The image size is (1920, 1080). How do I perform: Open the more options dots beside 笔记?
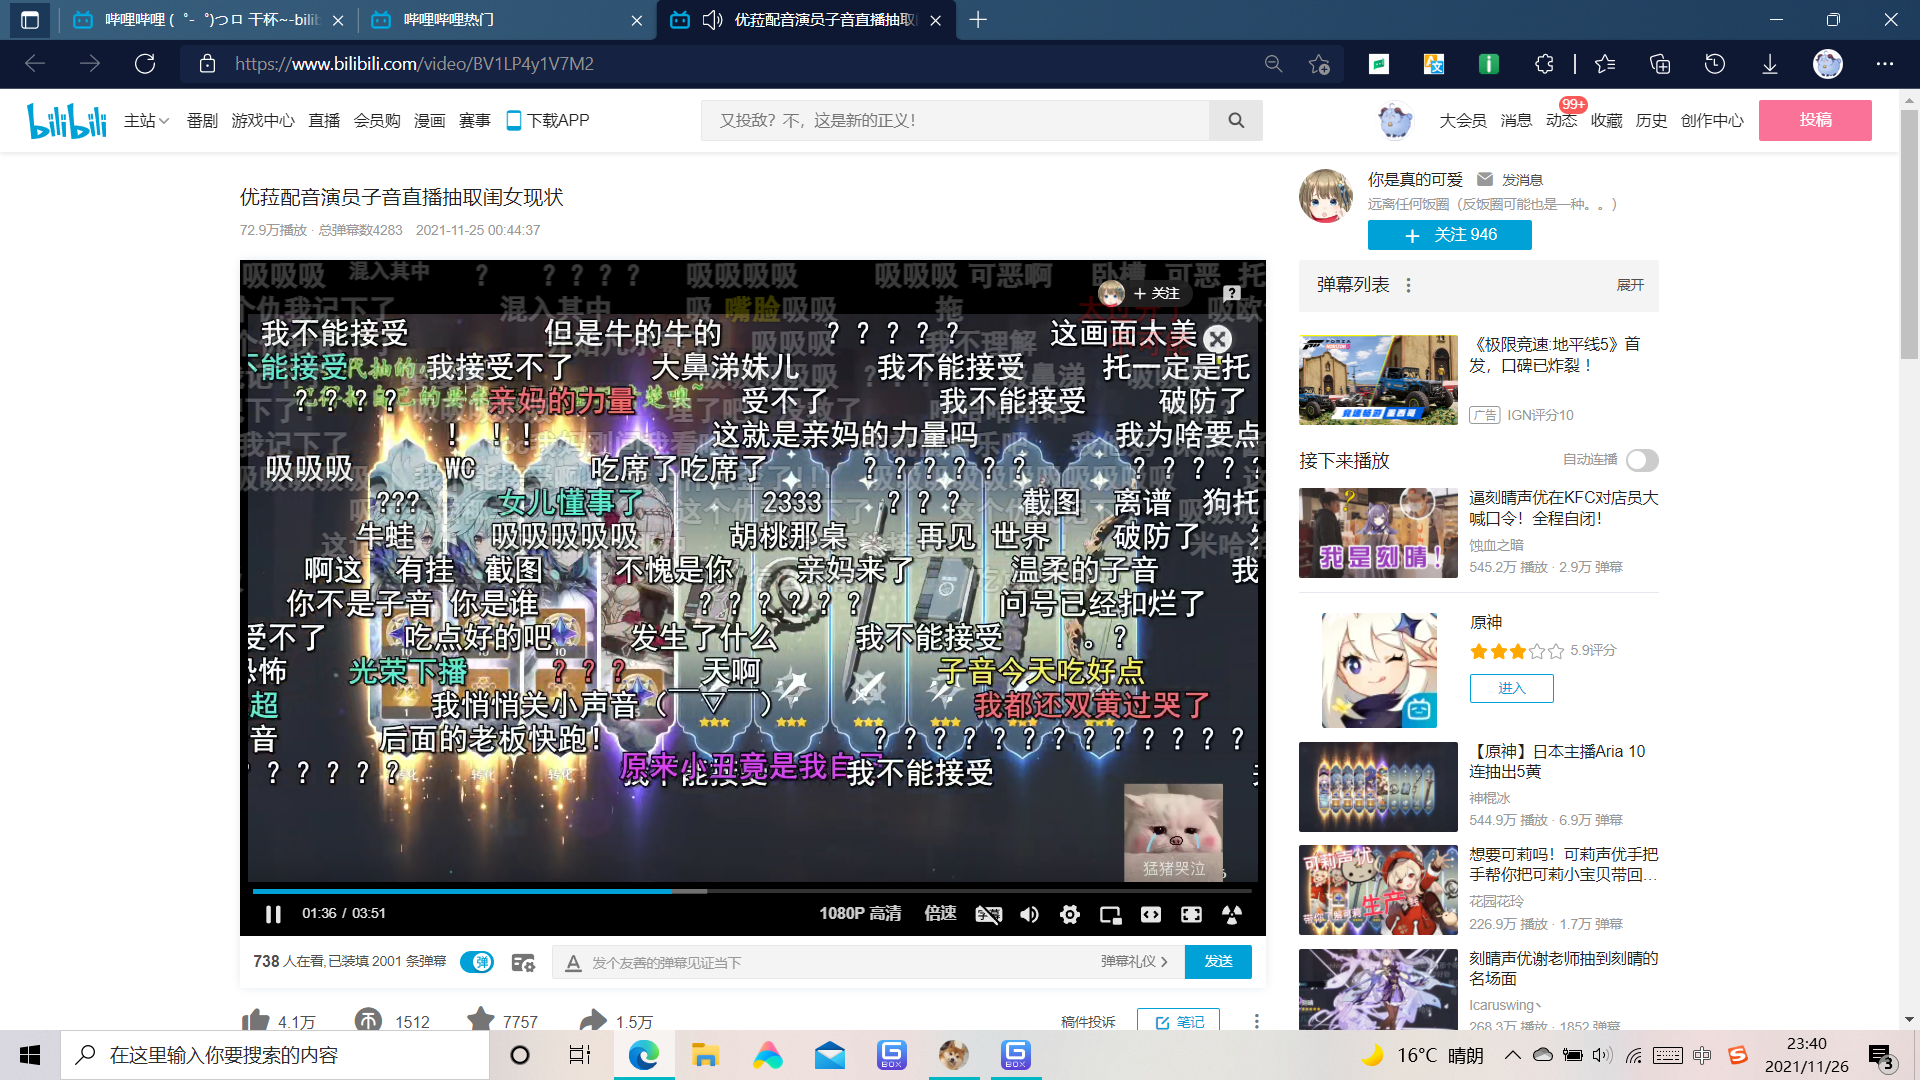tap(1256, 1021)
